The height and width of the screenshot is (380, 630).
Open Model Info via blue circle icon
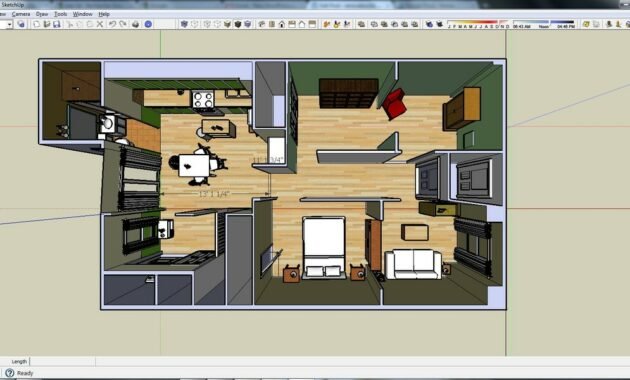coord(148,24)
